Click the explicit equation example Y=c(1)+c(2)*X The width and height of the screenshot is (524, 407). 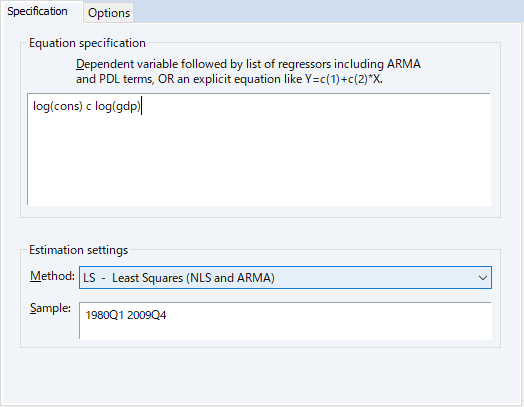[344, 79]
